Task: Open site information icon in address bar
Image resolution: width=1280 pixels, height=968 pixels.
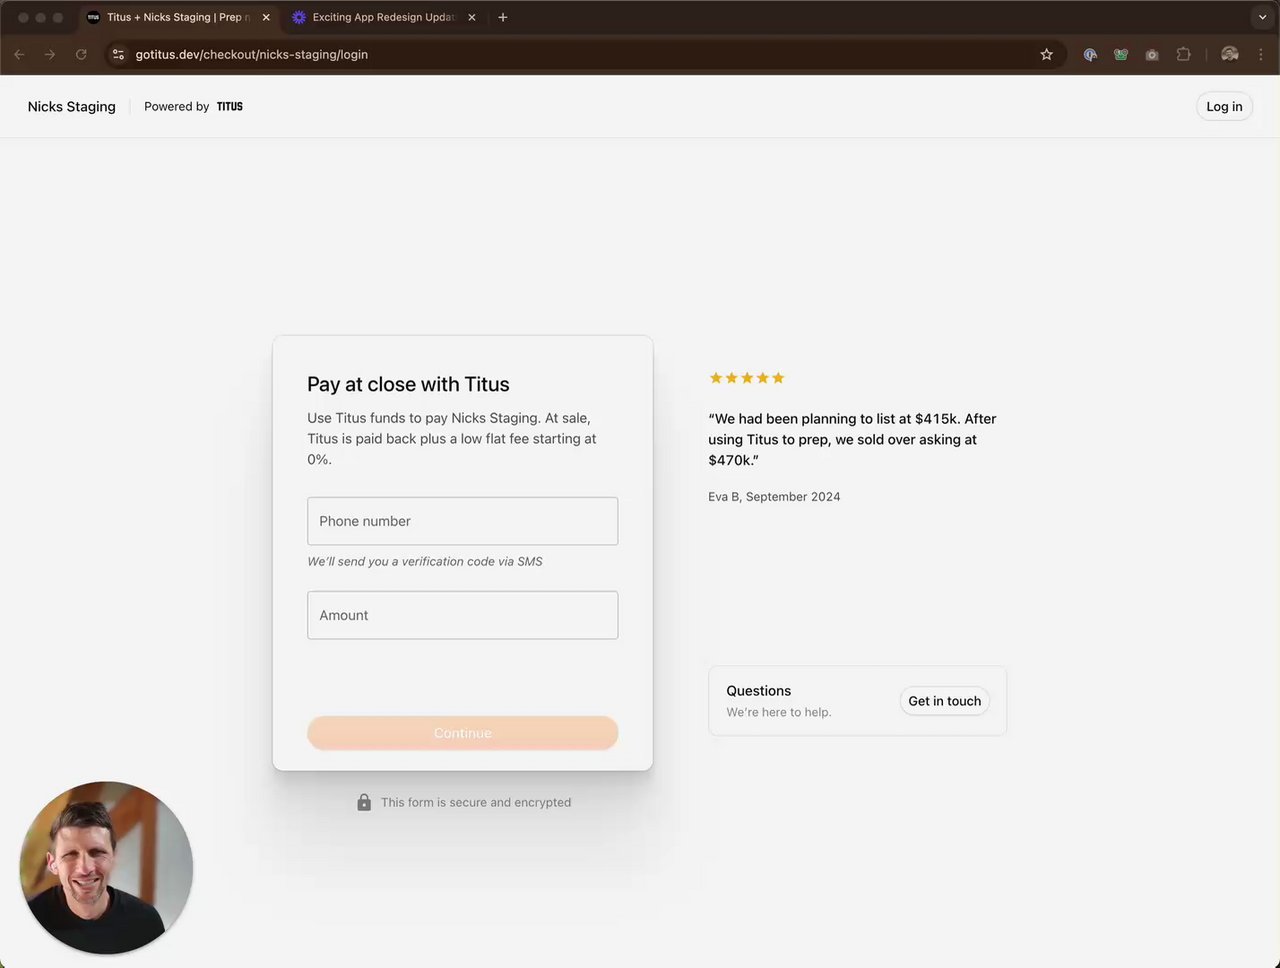Action: [x=119, y=54]
